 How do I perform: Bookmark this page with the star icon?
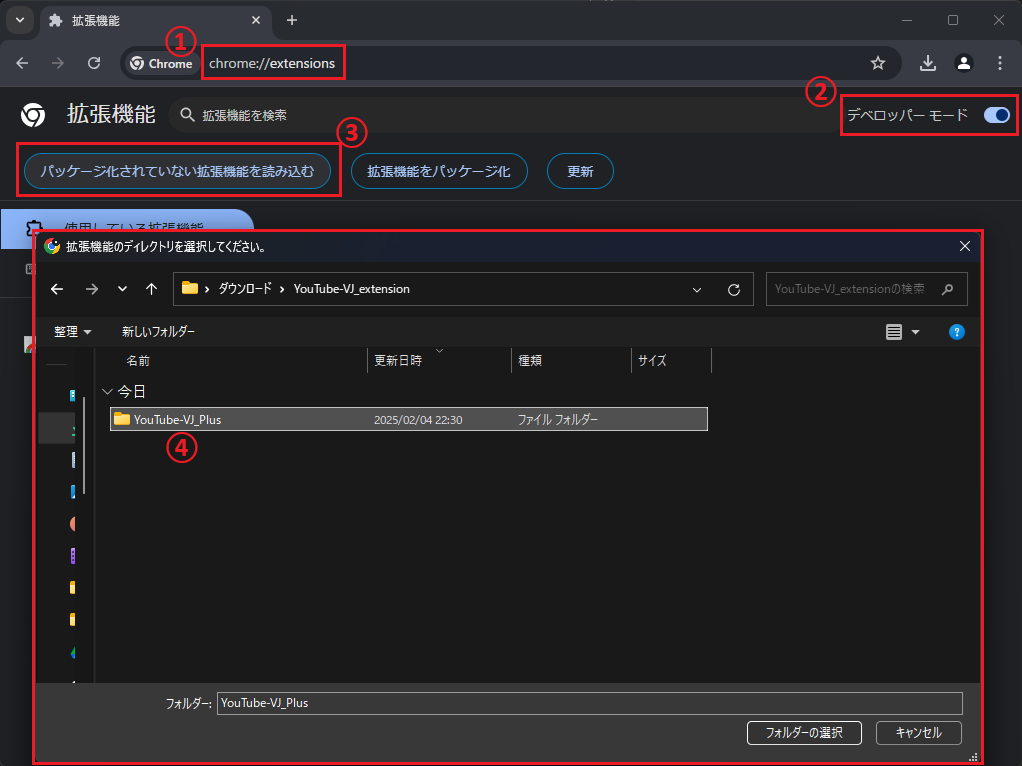point(878,63)
